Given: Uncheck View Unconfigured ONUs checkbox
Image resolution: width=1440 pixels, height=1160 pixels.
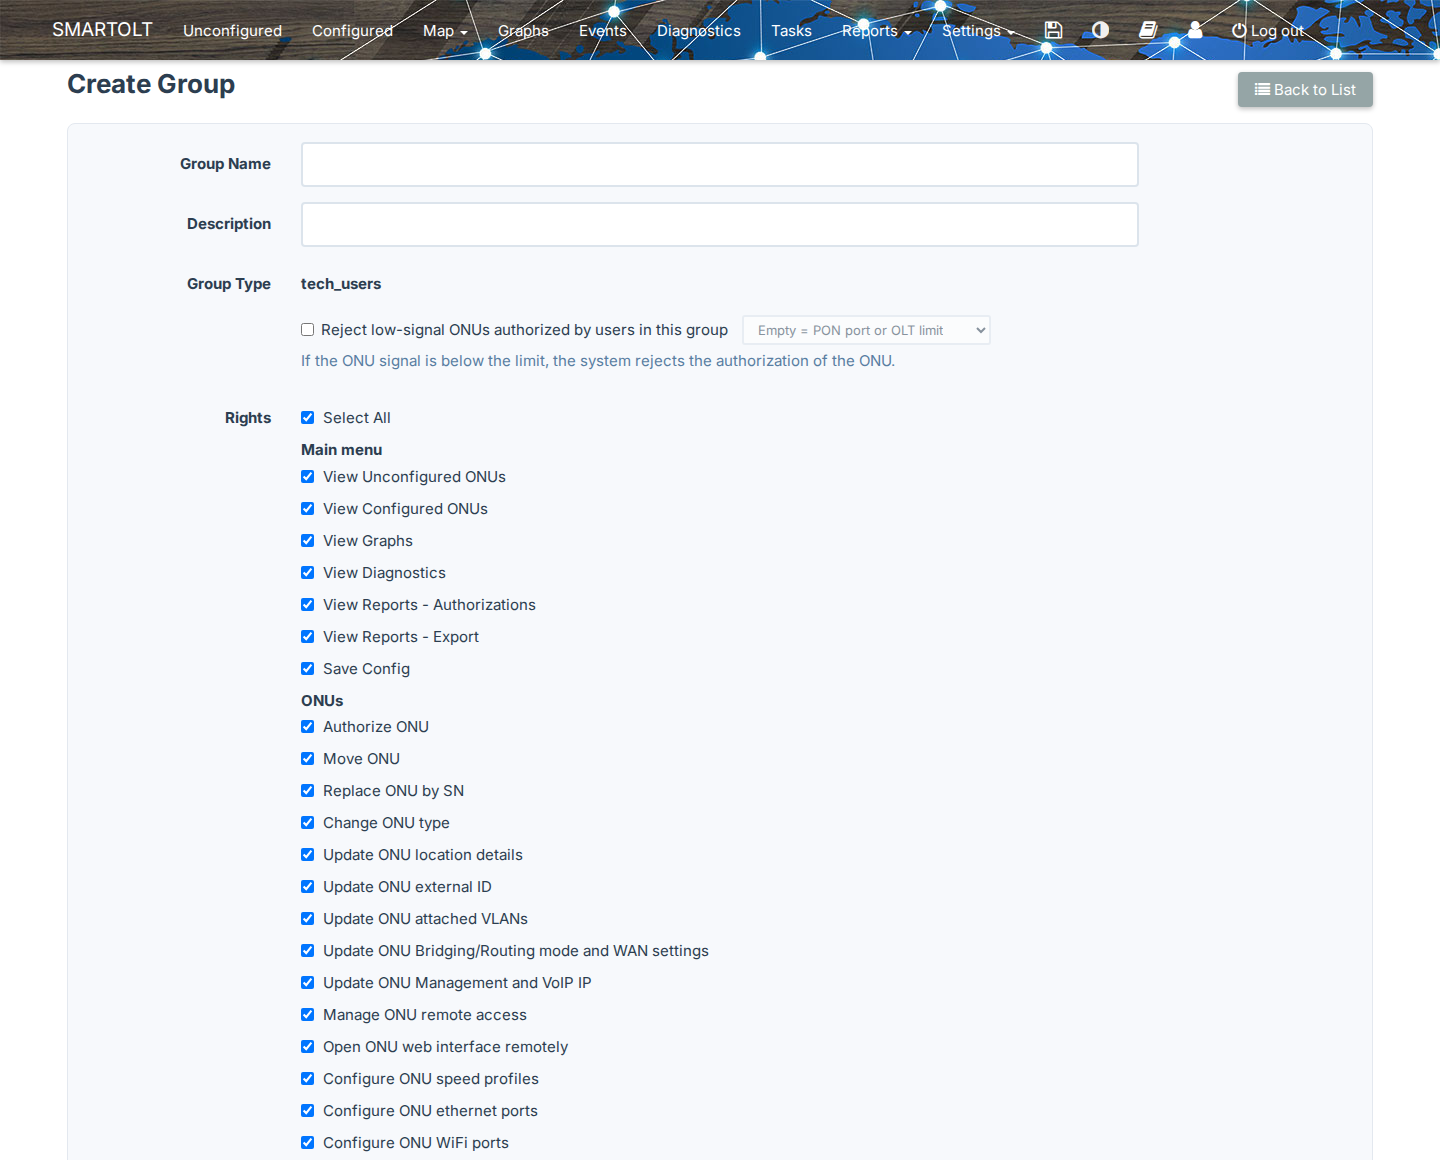Looking at the screenshot, I should click(308, 477).
